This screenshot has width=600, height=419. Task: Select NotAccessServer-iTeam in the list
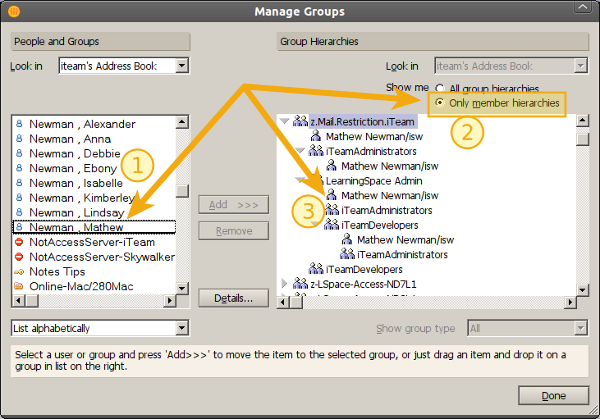click(92, 242)
